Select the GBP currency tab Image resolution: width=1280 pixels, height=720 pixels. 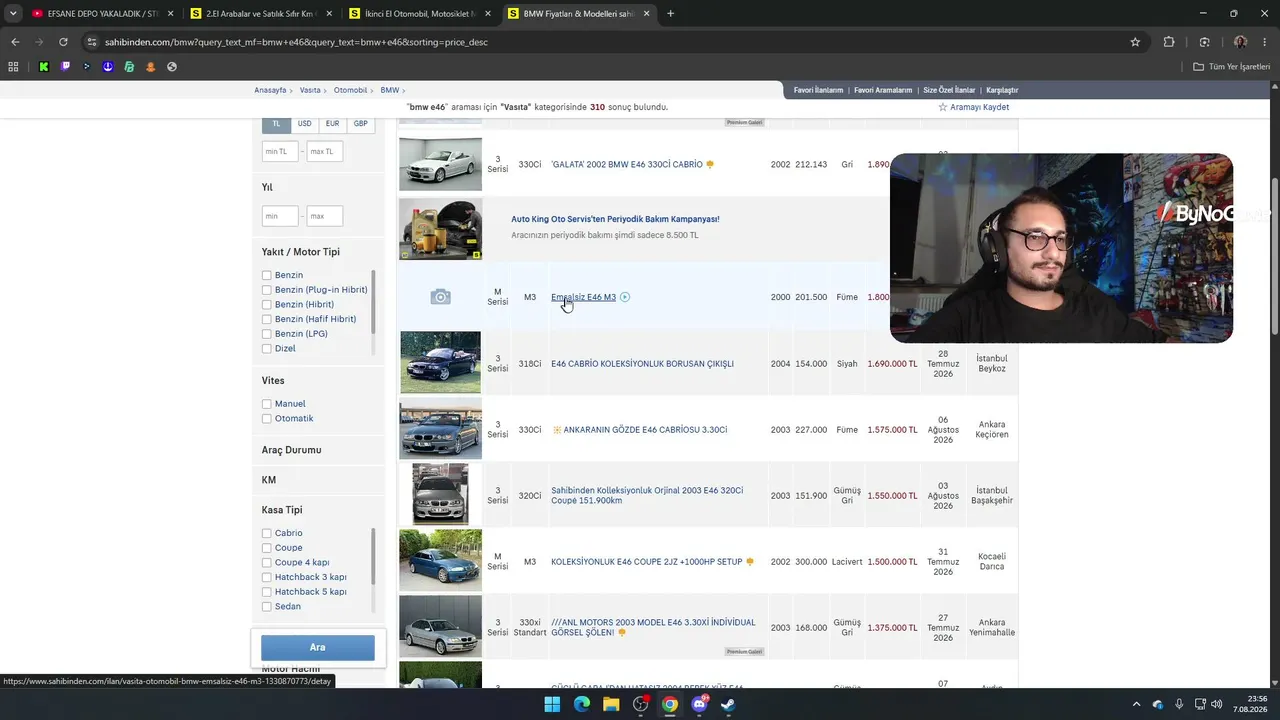pos(360,124)
